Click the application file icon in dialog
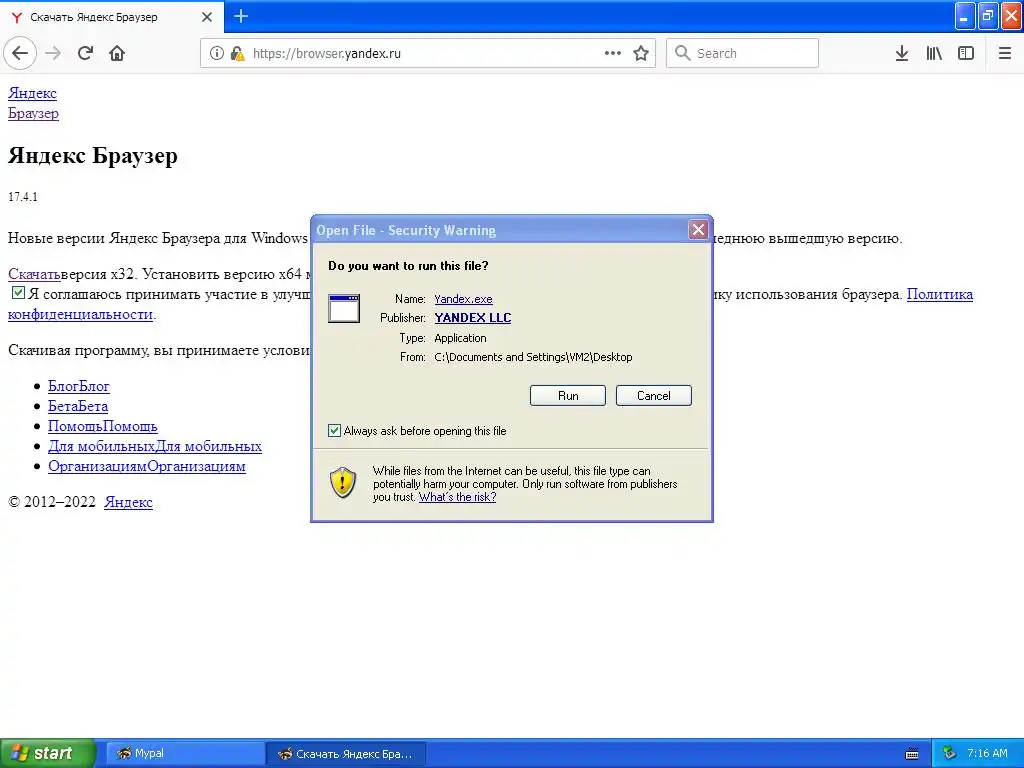This screenshot has height=768, width=1024. (x=344, y=309)
